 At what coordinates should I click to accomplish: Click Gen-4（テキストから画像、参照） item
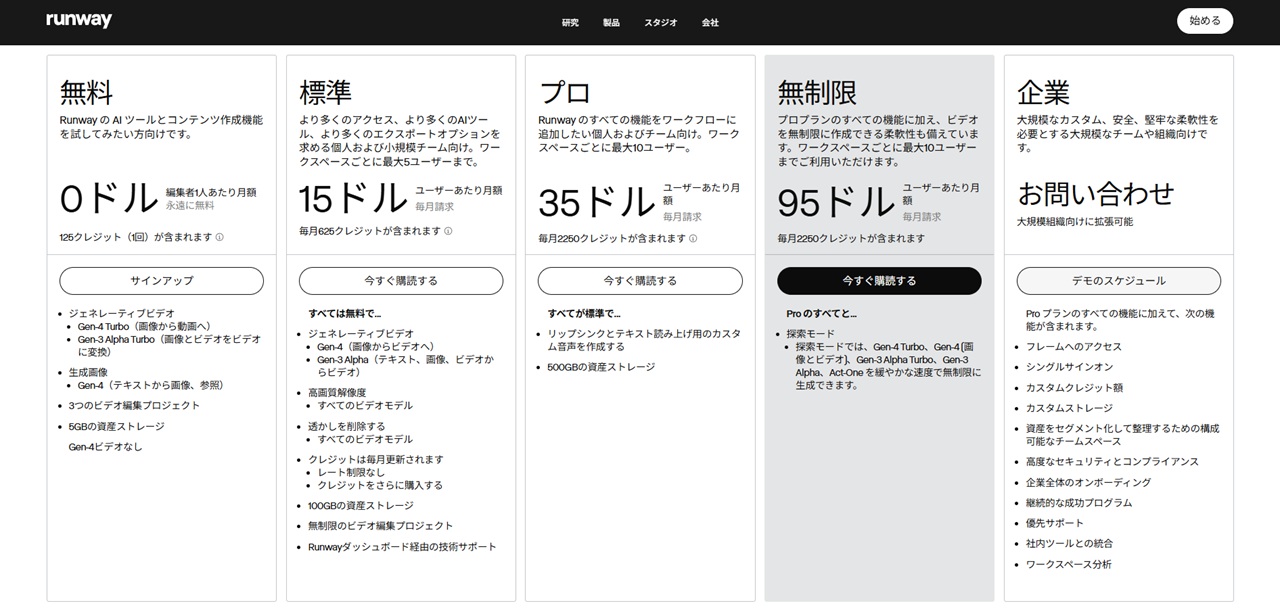[x=150, y=385]
